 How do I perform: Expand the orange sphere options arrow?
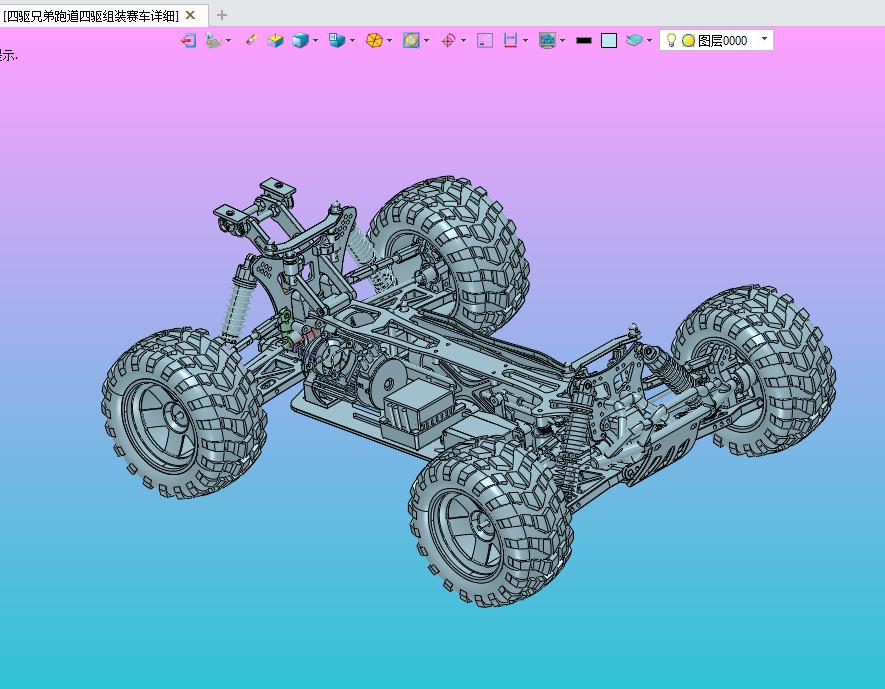[389, 41]
